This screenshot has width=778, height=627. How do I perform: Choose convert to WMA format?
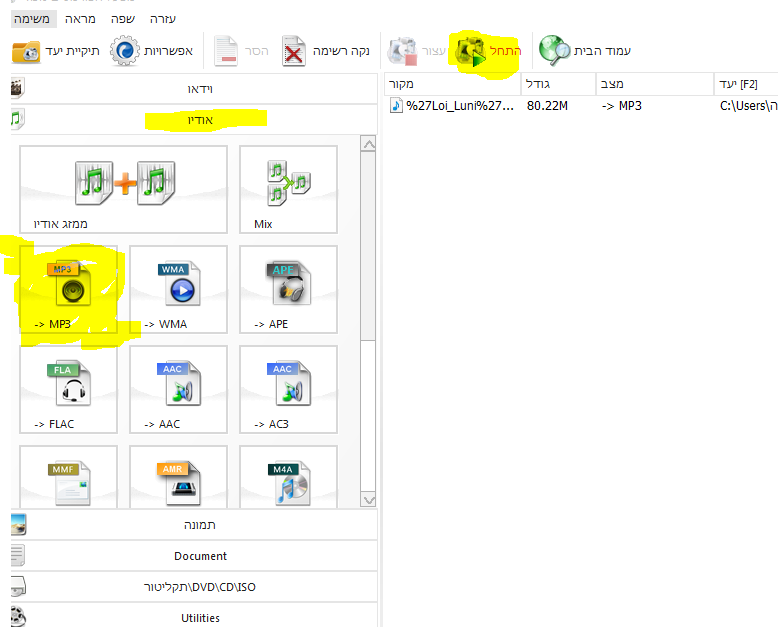point(179,289)
